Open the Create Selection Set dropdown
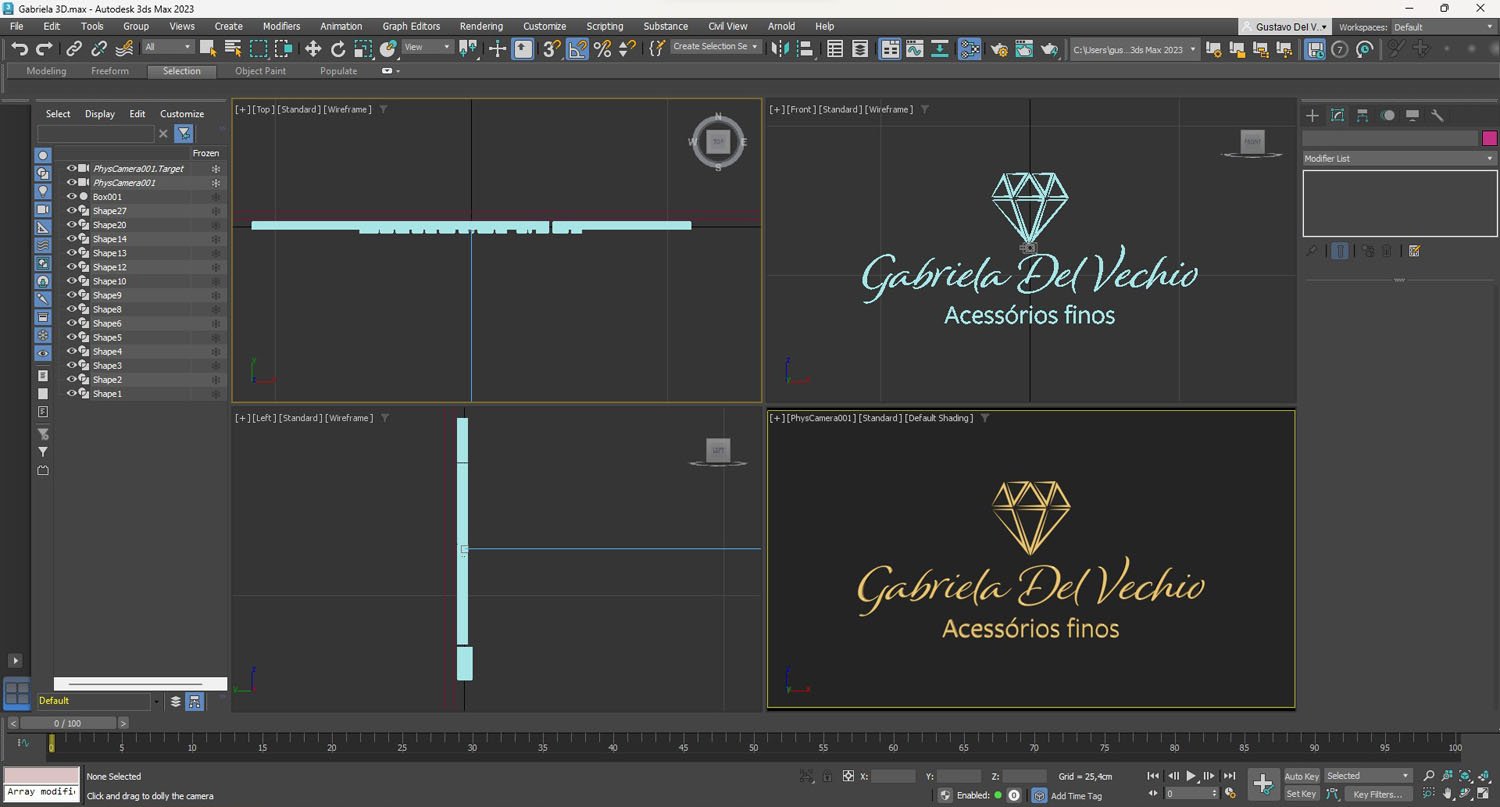The width and height of the screenshot is (1500, 807). pyautogui.click(x=716, y=47)
